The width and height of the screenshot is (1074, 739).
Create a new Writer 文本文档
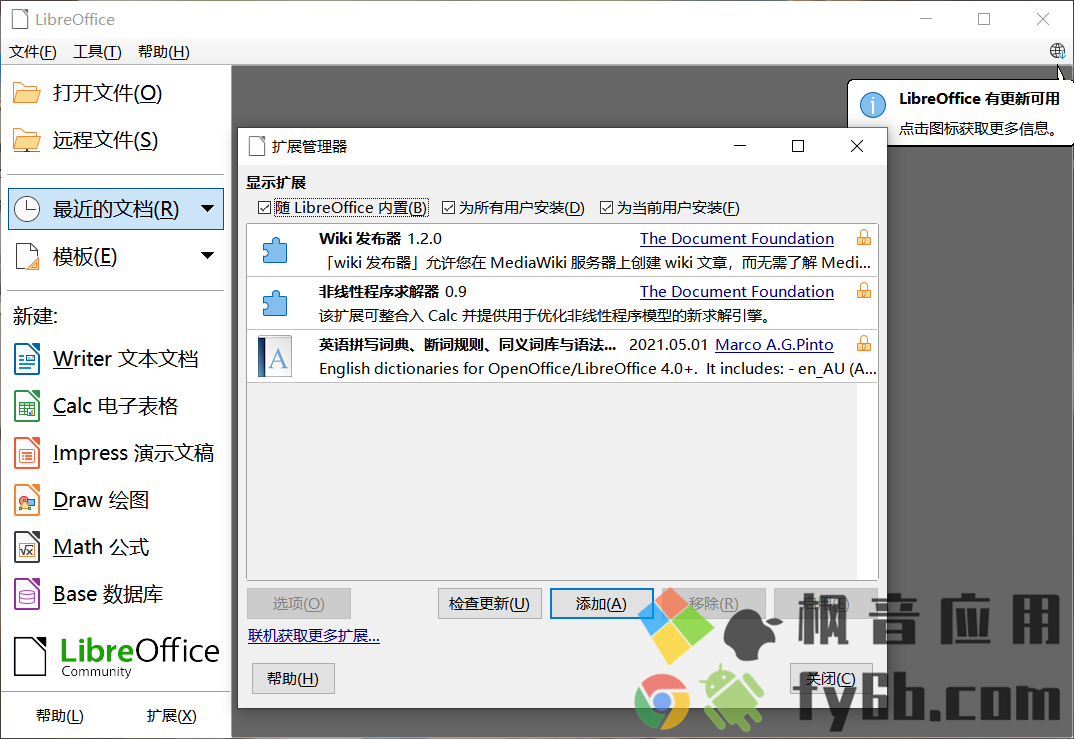coord(126,359)
